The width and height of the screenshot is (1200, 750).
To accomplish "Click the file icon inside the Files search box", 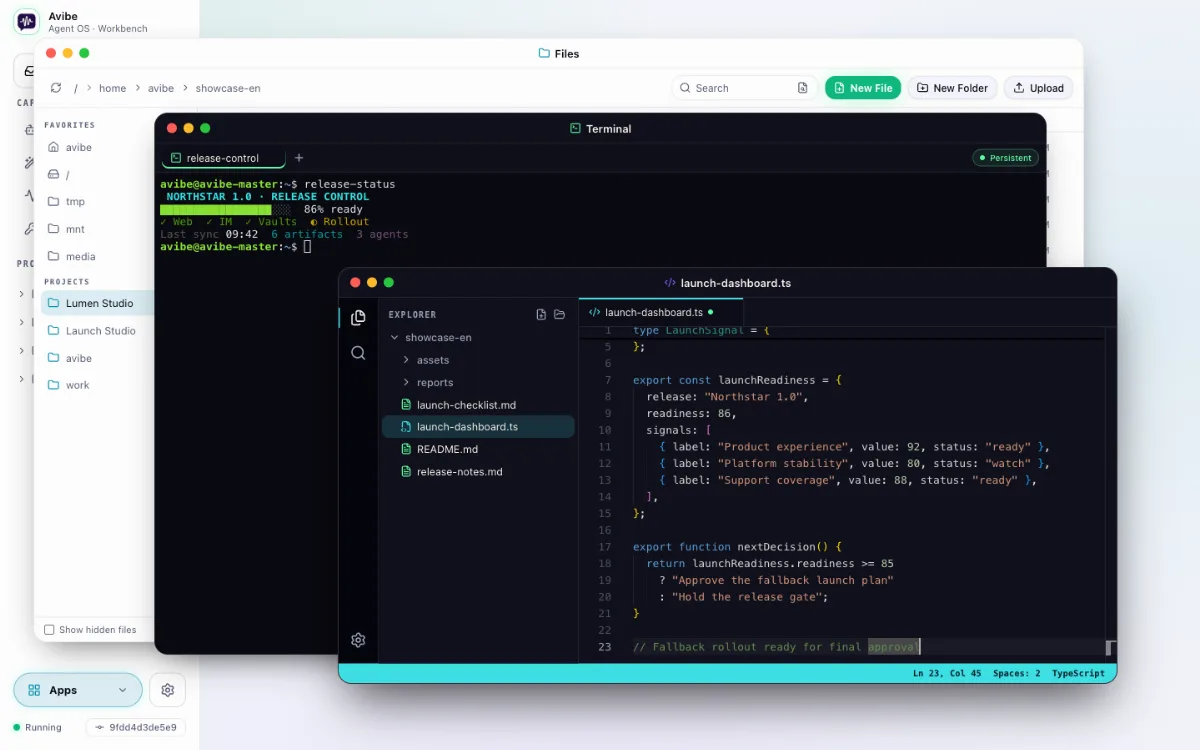I will point(802,88).
